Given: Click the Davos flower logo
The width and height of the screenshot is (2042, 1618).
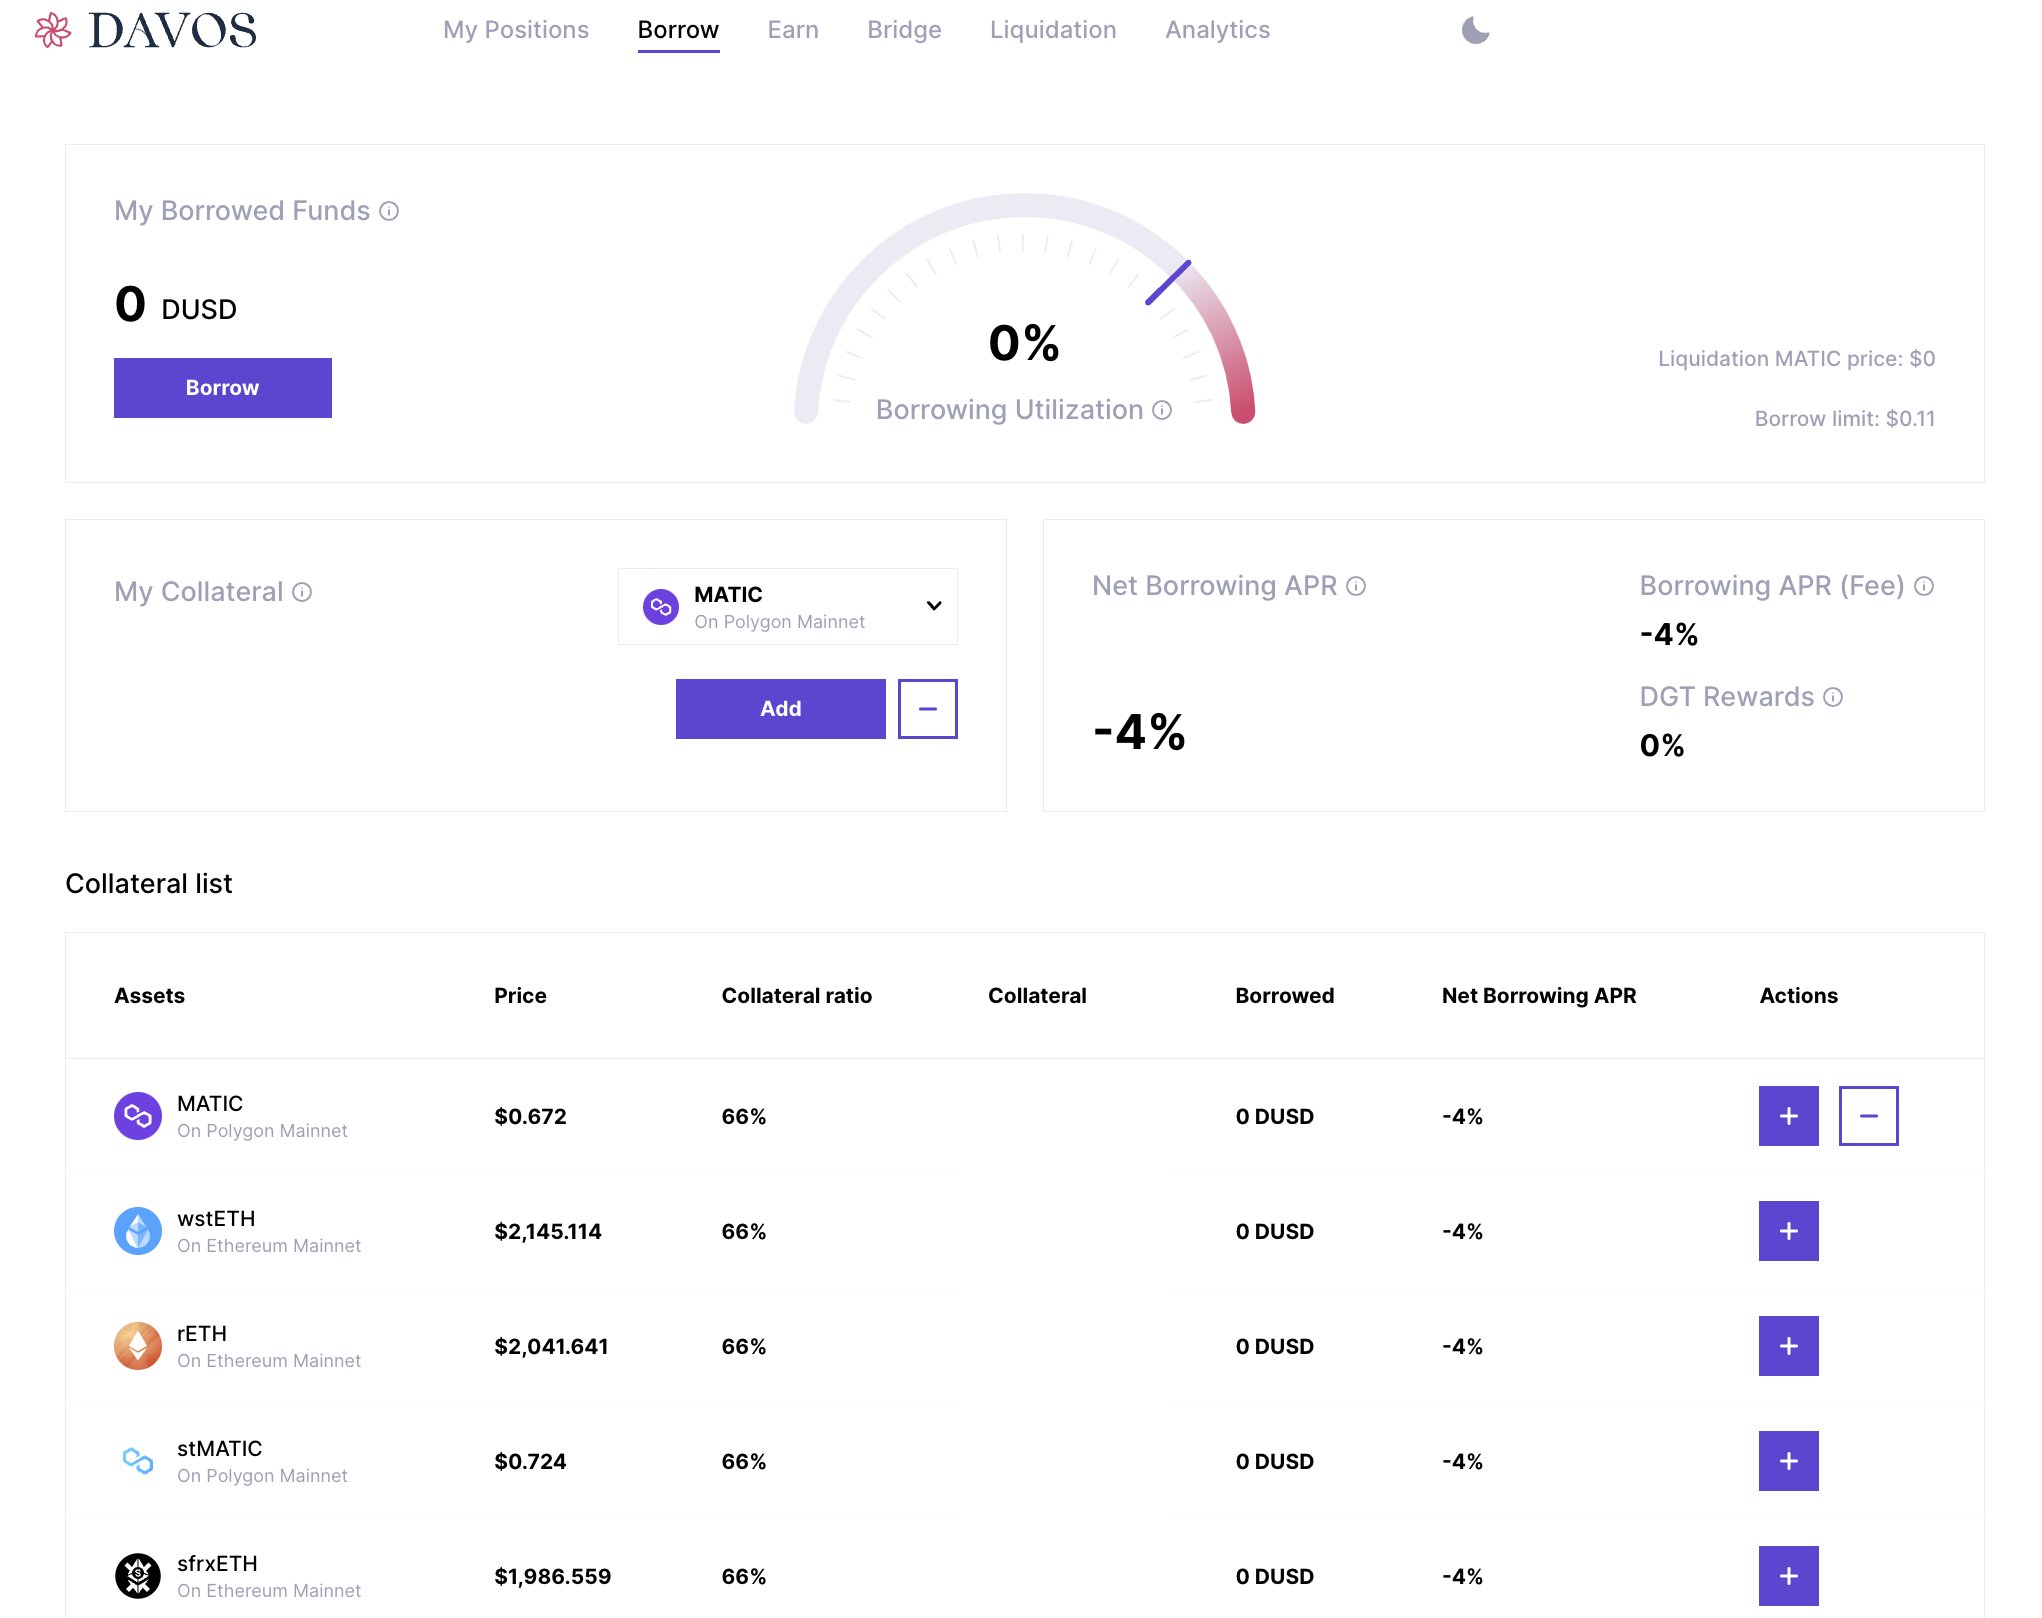Looking at the screenshot, I should click(x=53, y=30).
